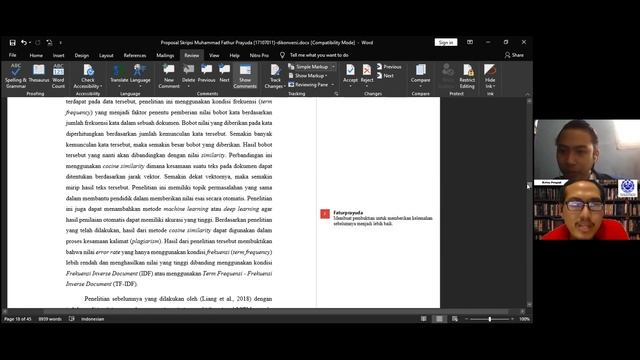Toggle Track Changes
This screenshot has width=640, height=360.
[275, 73]
